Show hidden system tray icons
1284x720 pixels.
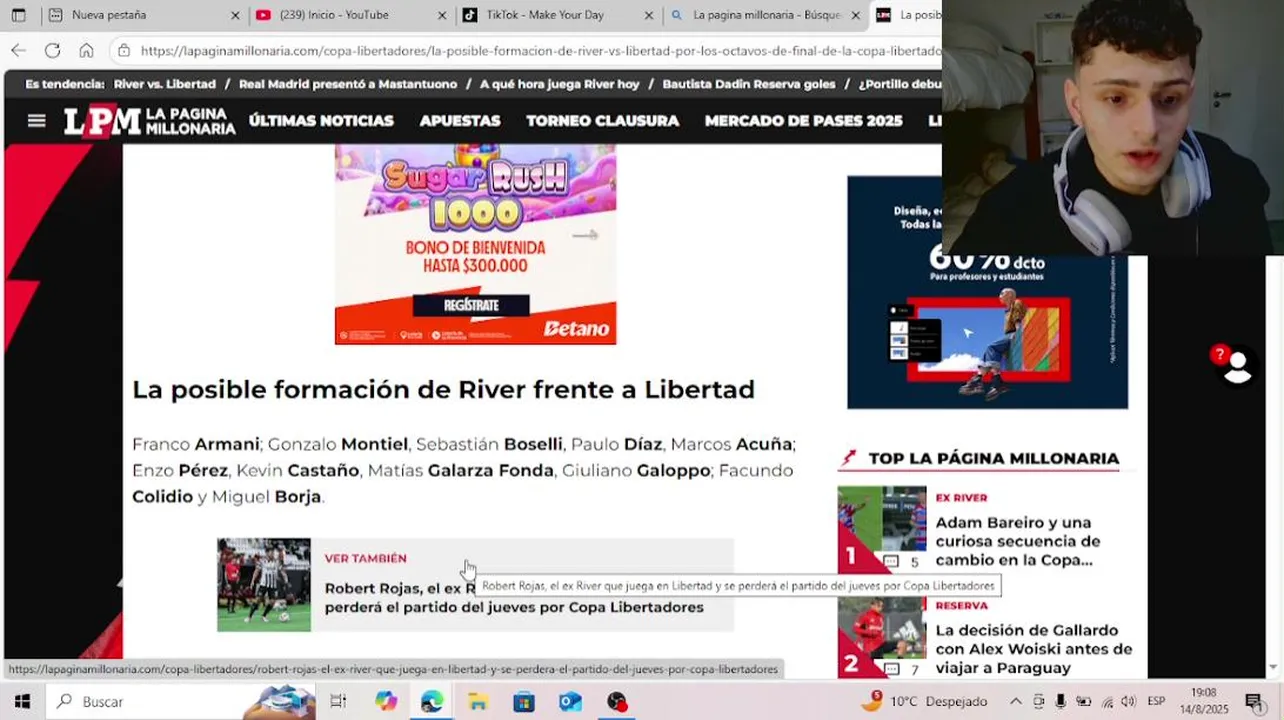point(1015,702)
